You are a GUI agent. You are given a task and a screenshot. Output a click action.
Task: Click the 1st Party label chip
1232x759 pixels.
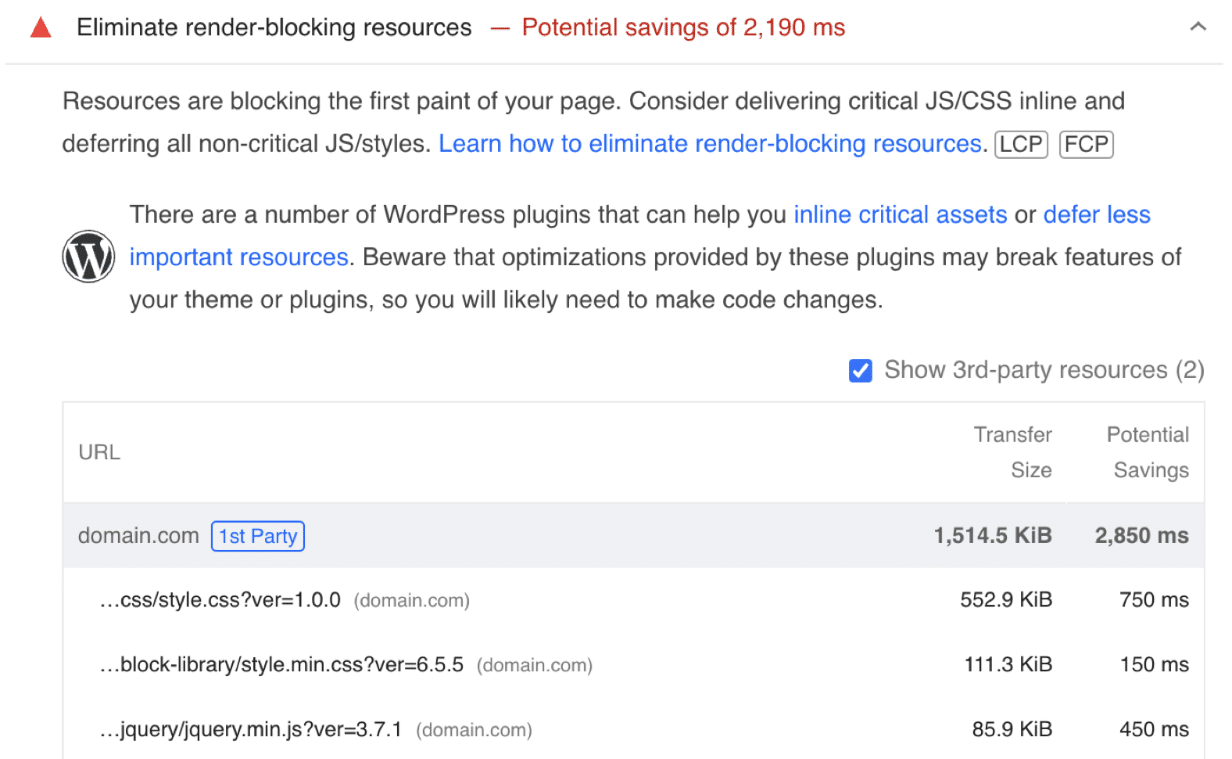point(258,536)
